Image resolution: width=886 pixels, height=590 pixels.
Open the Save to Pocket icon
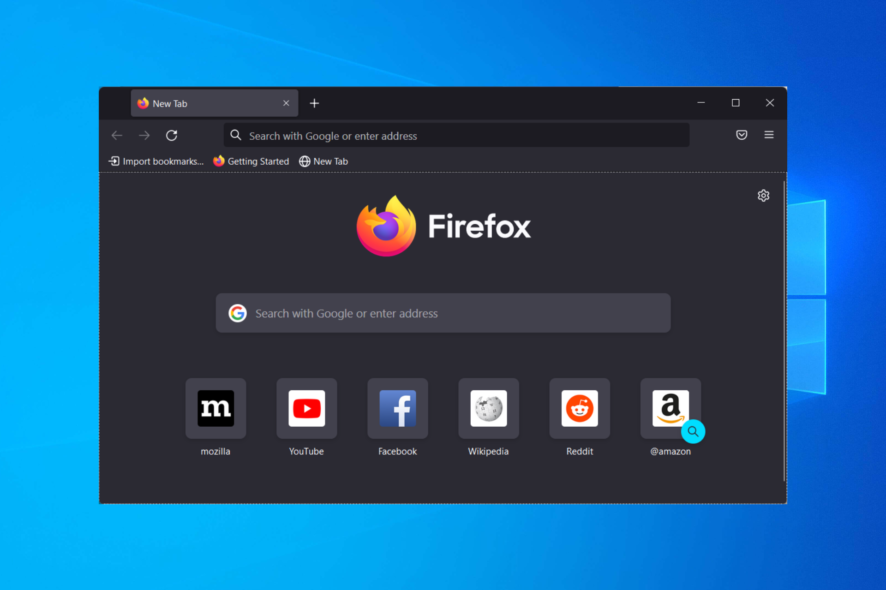click(741, 135)
